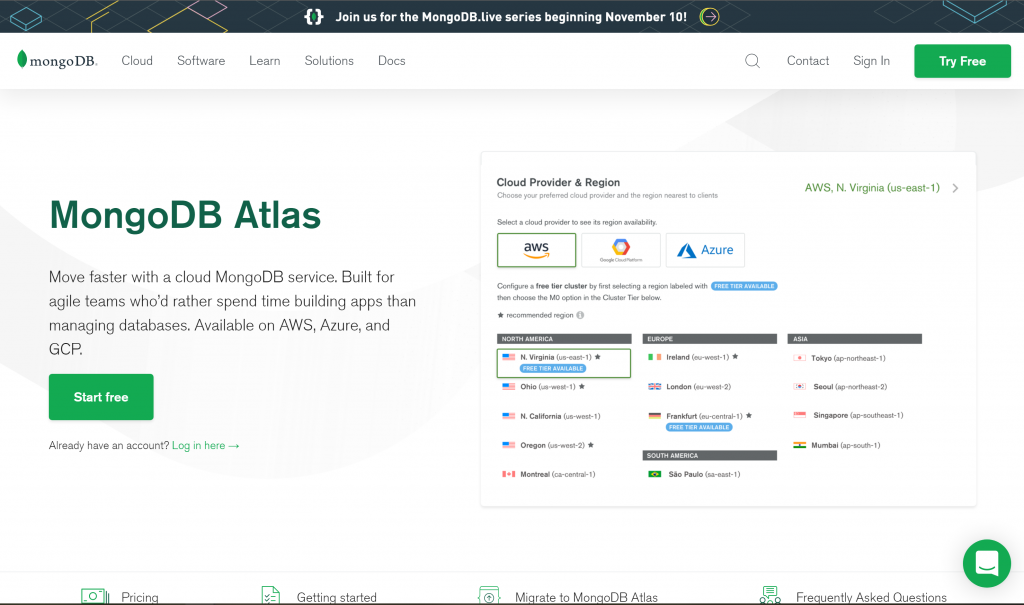Select the Azure provider logo

pyautogui.click(x=705, y=250)
